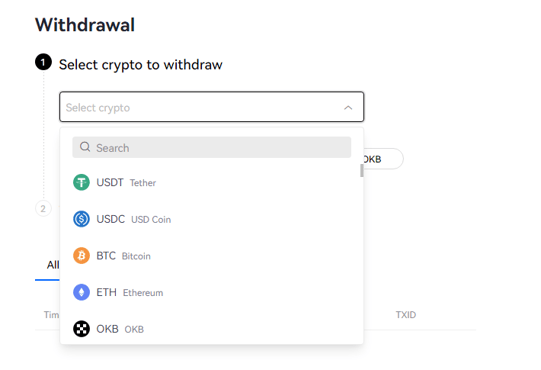
Task: Click the green Tether USDT coin icon
Action: coord(81,182)
